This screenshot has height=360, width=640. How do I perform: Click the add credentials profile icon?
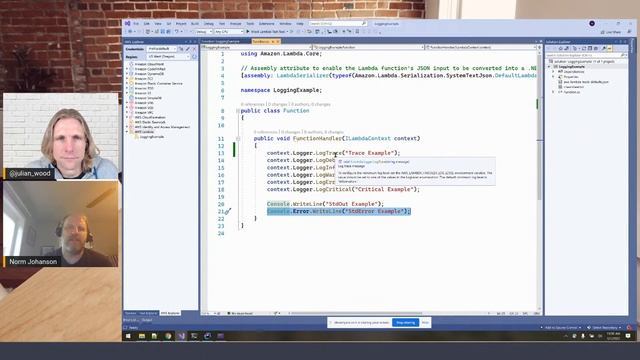[181, 49]
